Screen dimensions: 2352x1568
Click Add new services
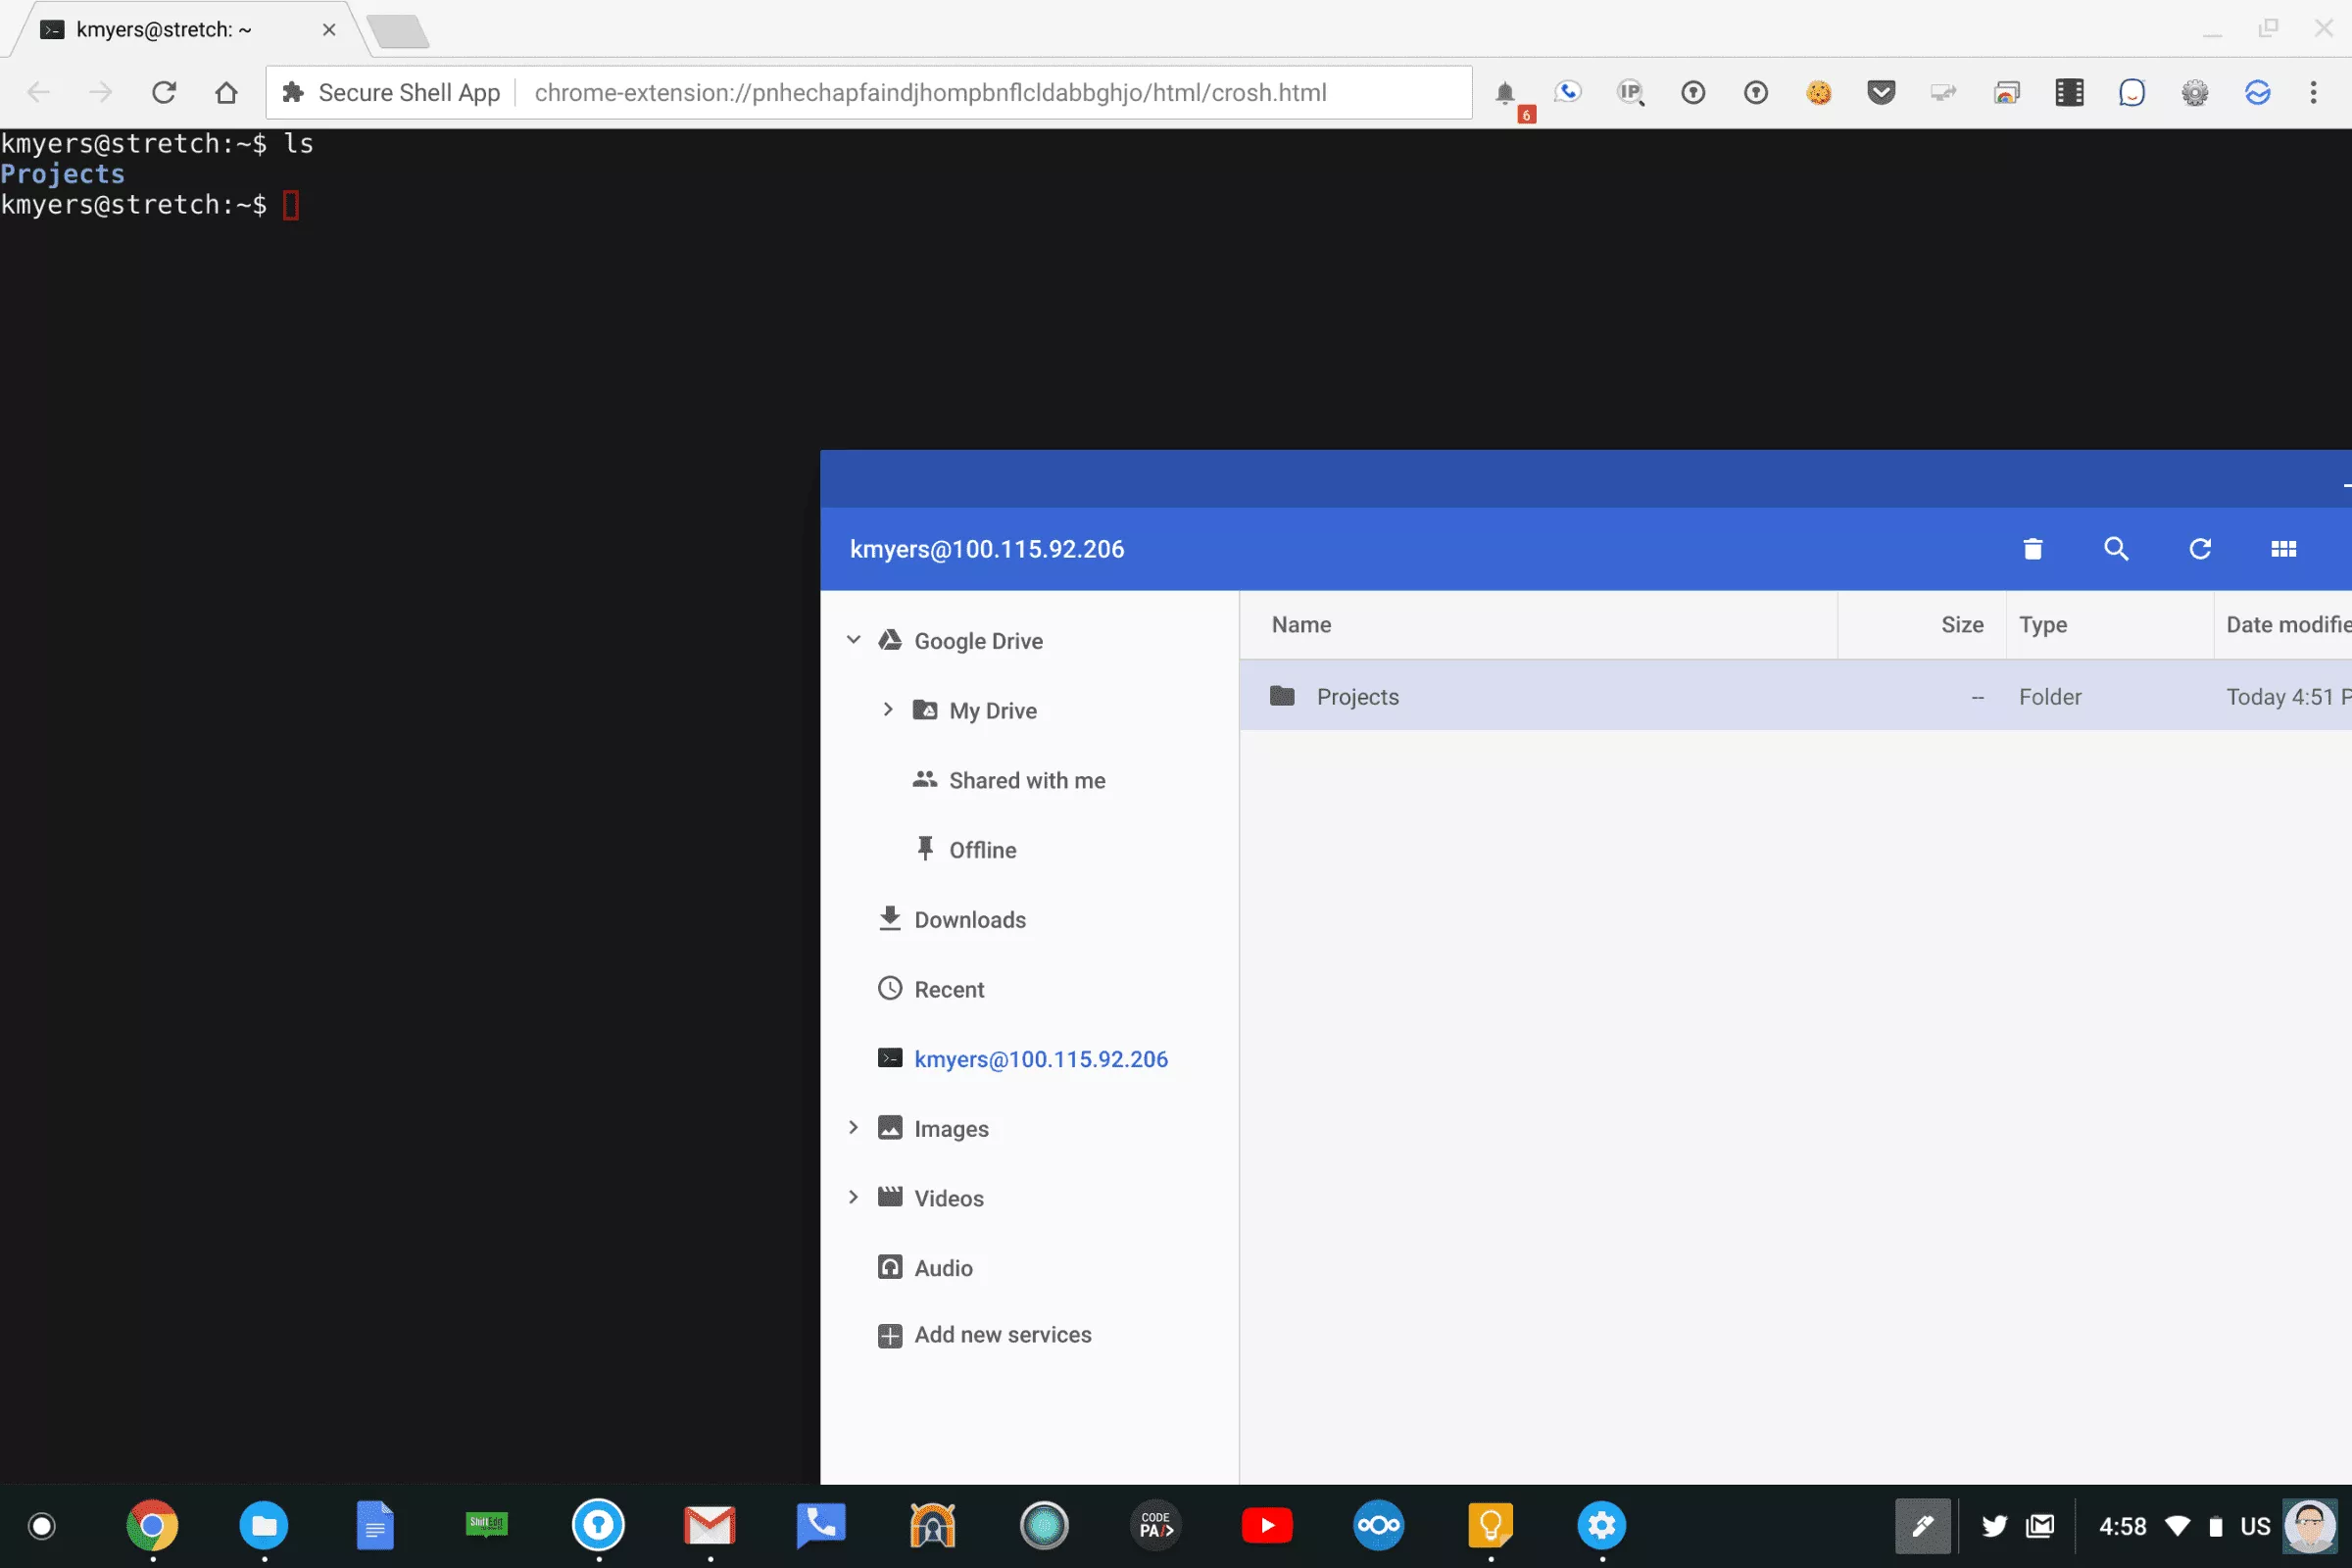(1002, 1335)
